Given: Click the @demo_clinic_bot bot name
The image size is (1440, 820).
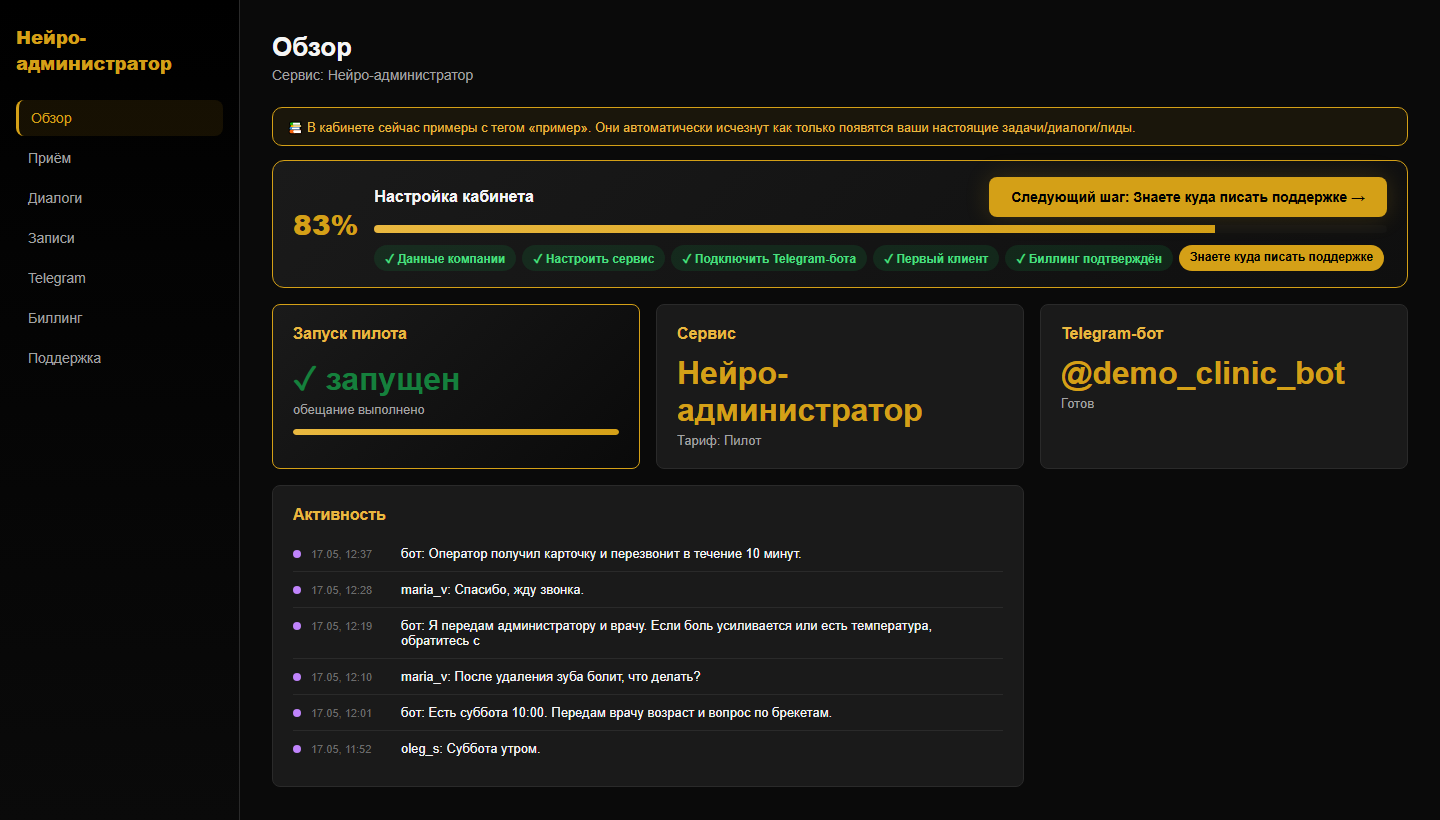Looking at the screenshot, I should (x=1203, y=373).
